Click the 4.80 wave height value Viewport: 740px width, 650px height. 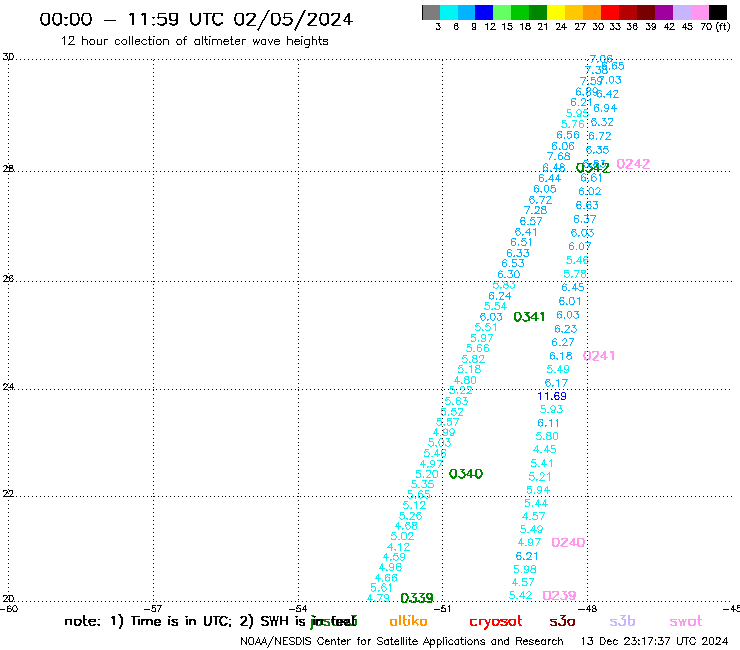[465, 380]
